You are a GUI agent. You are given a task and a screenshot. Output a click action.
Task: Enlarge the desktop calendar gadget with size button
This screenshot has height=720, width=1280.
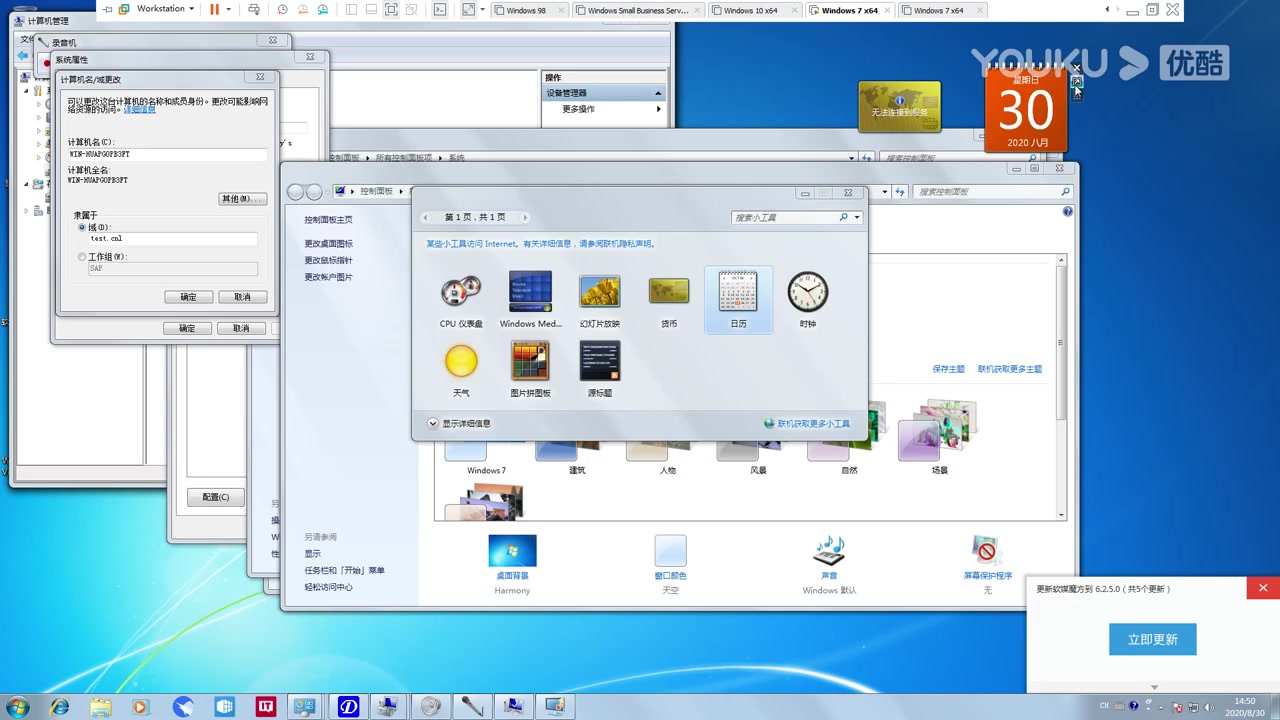(1077, 81)
